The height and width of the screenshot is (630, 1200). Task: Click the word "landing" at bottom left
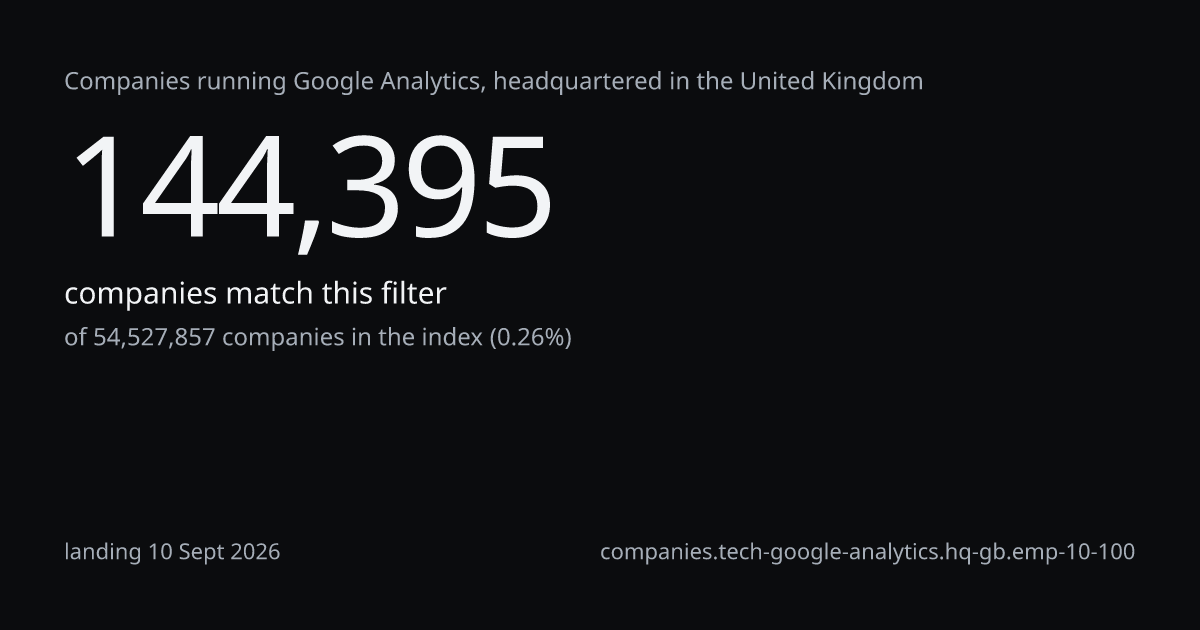point(103,552)
